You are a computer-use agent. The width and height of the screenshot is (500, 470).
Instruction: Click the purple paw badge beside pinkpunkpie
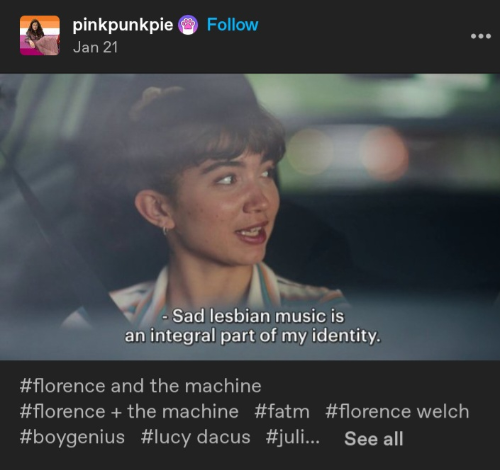pyautogui.click(x=188, y=25)
